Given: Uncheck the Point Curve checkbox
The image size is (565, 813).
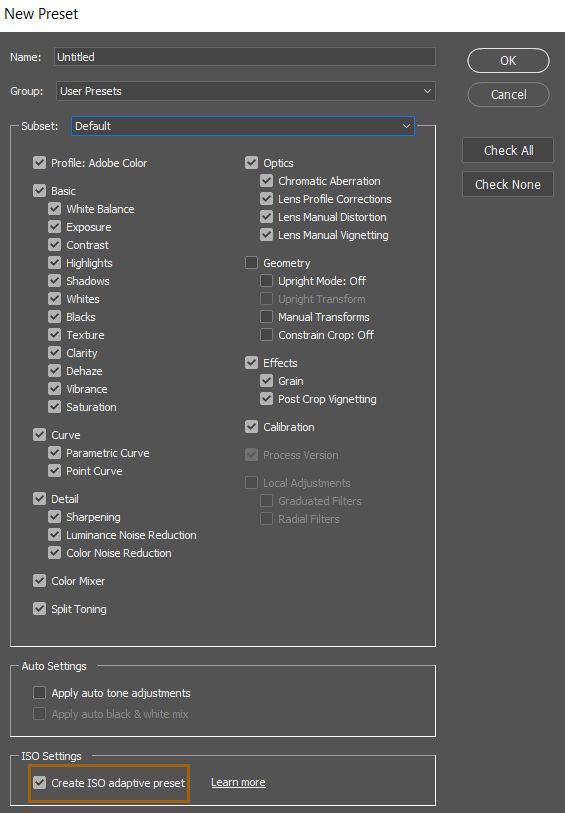Looking at the screenshot, I should [x=54, y=471].
